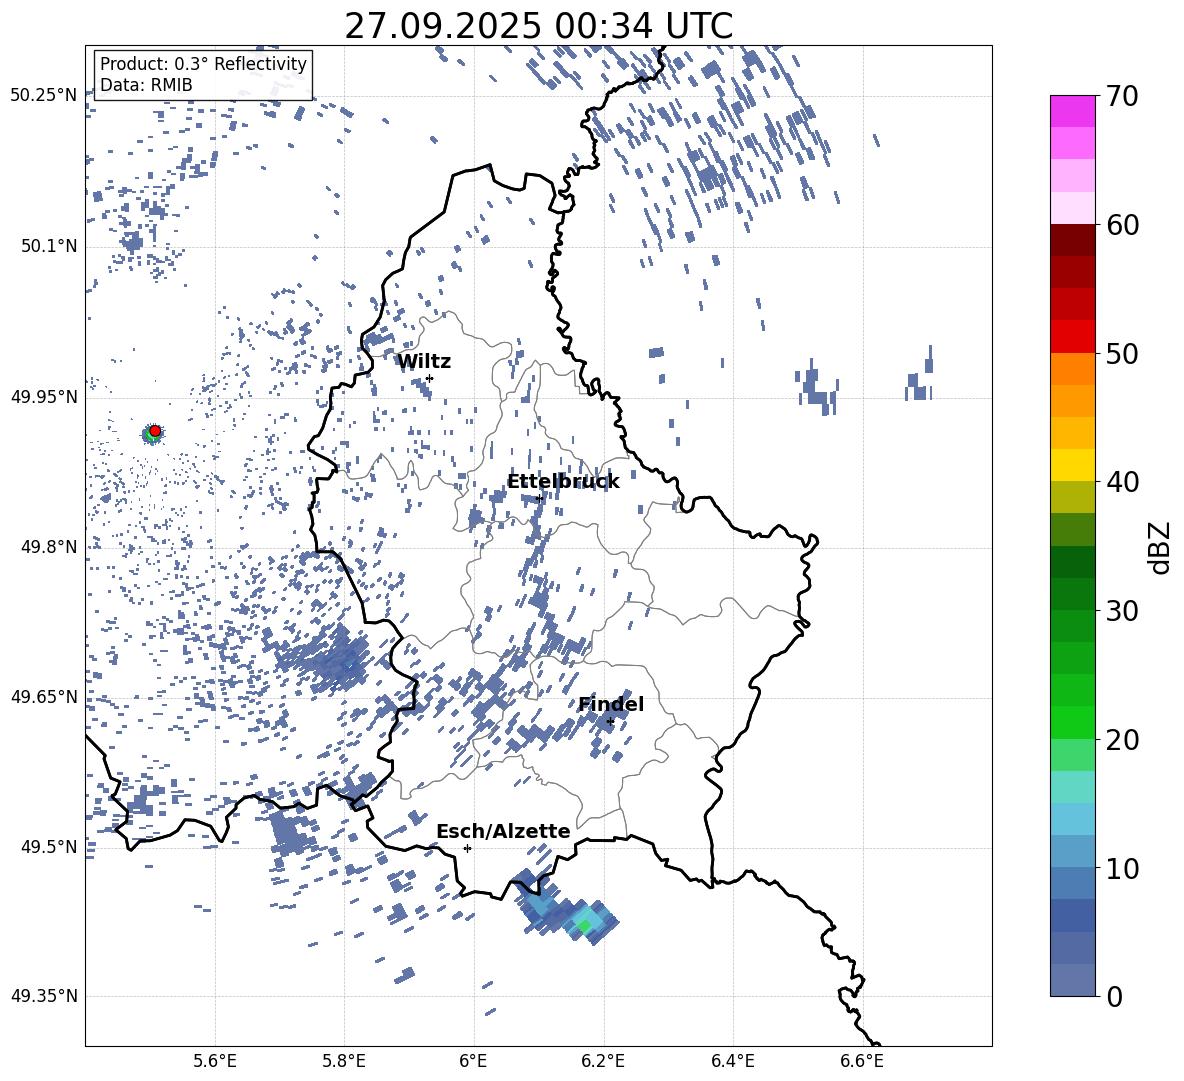1184x1081 pixels.
Task: Click the colorbar 50 tick label
Action: pos(1122,353)
